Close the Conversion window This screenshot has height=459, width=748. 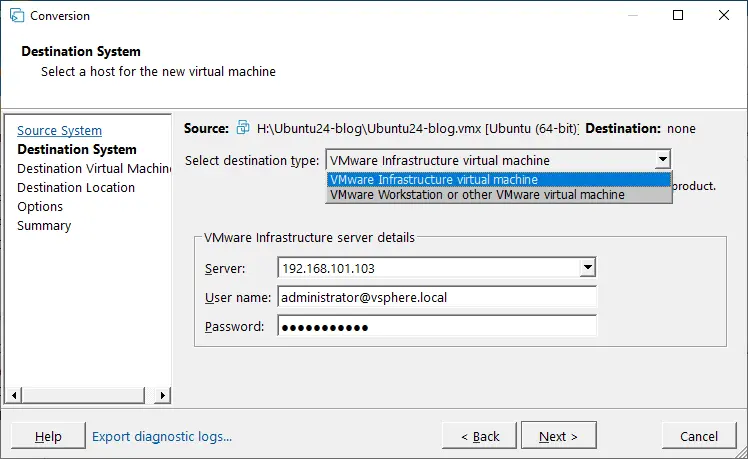click(x=724, y=15)
